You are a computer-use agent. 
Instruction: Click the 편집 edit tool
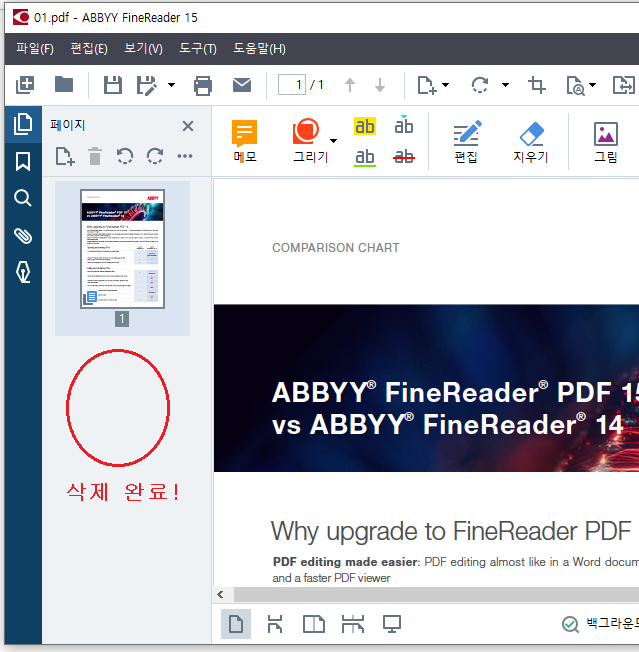coord(466,141)
